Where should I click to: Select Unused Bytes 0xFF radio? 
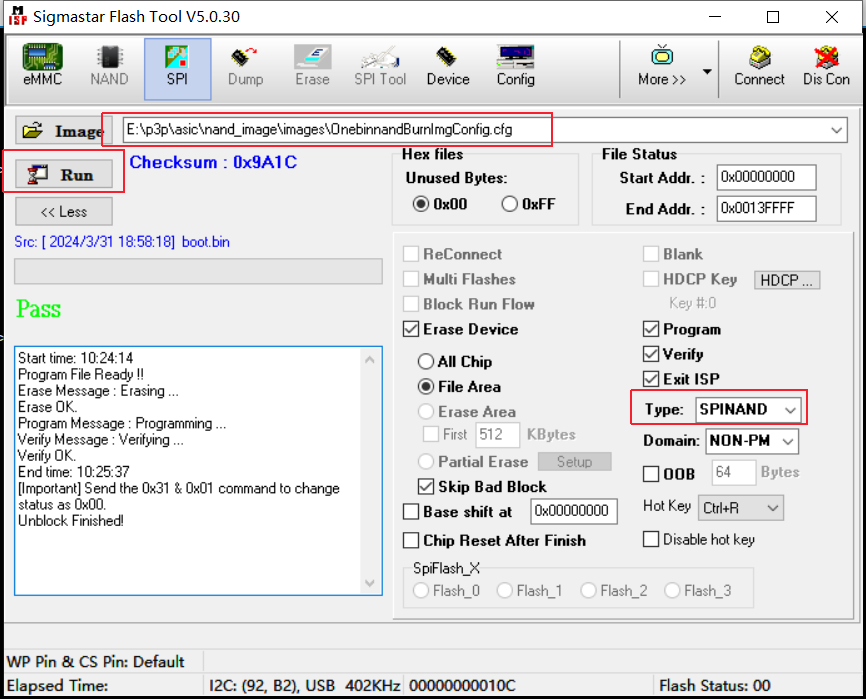pos(509,204)
